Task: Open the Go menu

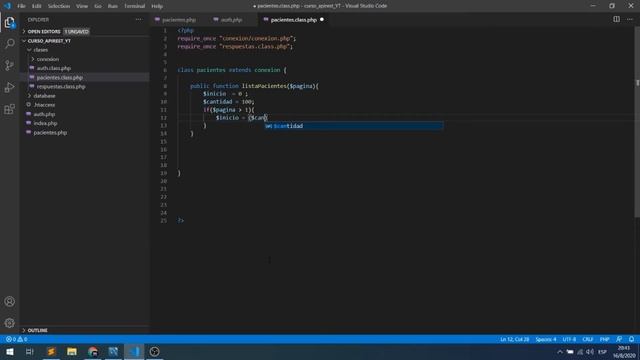Action: [x=98, y=6]
